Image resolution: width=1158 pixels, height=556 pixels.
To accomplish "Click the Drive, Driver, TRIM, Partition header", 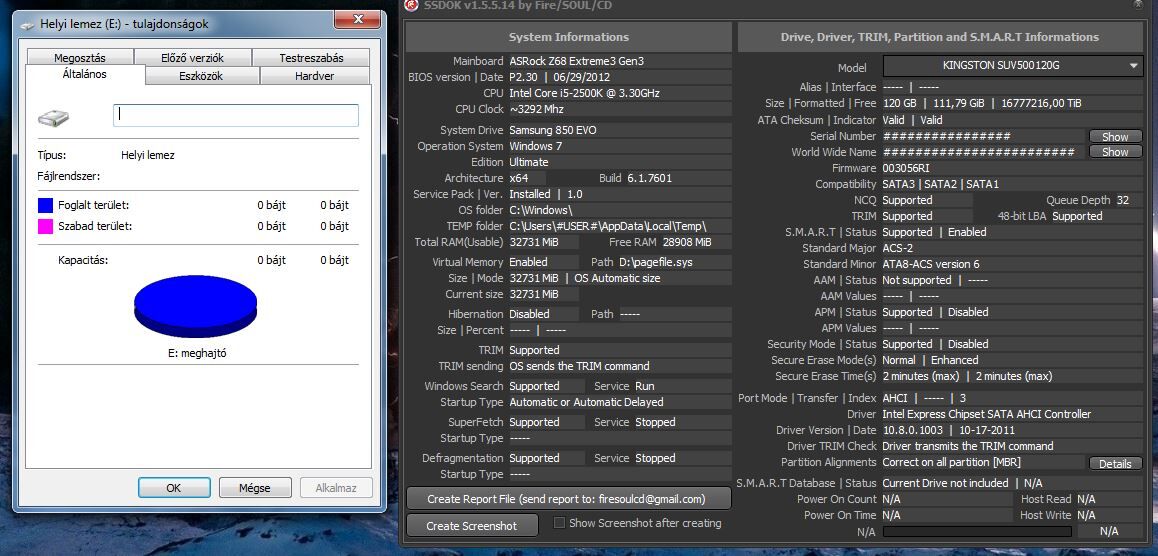I will click(939, 37).
